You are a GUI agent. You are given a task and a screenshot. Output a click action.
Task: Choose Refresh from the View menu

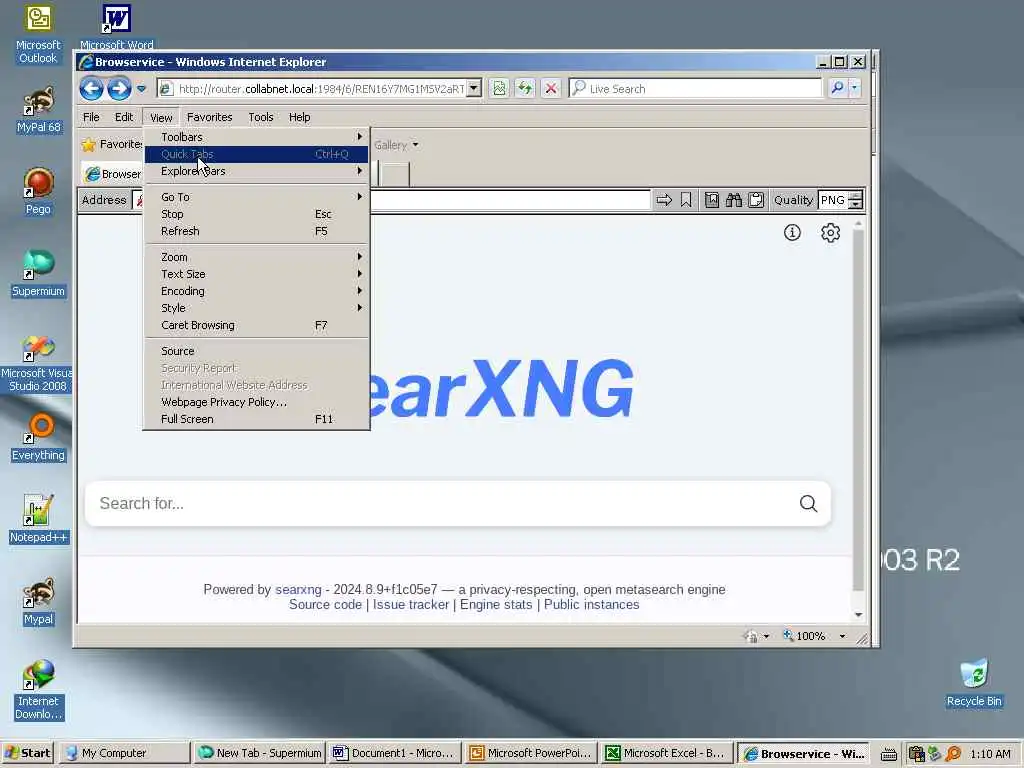tap(257, 231)
